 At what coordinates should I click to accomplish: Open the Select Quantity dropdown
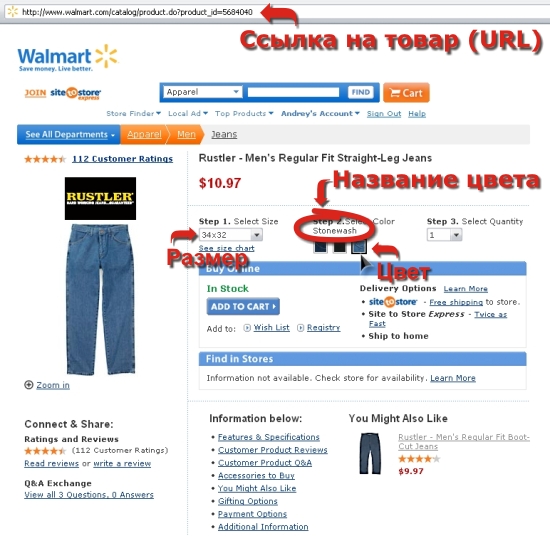click(x=444, y=235)
